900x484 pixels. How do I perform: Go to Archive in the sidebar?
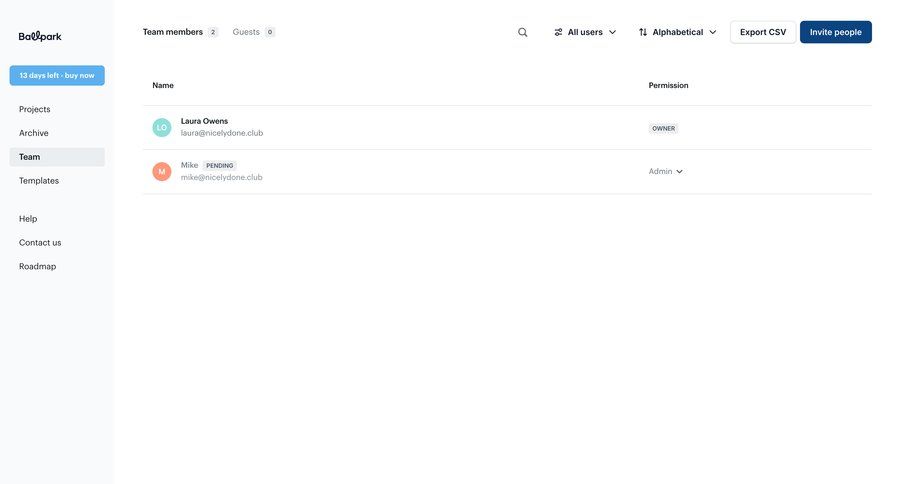[x=34, y=133]
